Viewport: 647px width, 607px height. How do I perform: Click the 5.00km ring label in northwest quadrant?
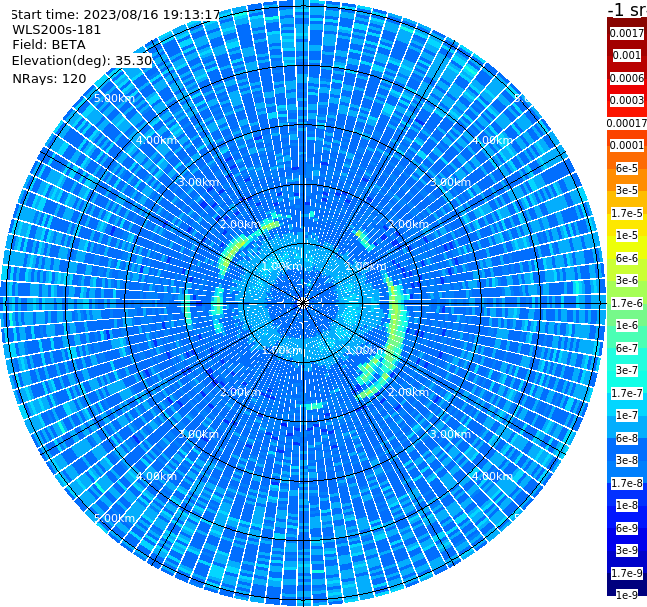pyautogui.click(x=114, y=98)
